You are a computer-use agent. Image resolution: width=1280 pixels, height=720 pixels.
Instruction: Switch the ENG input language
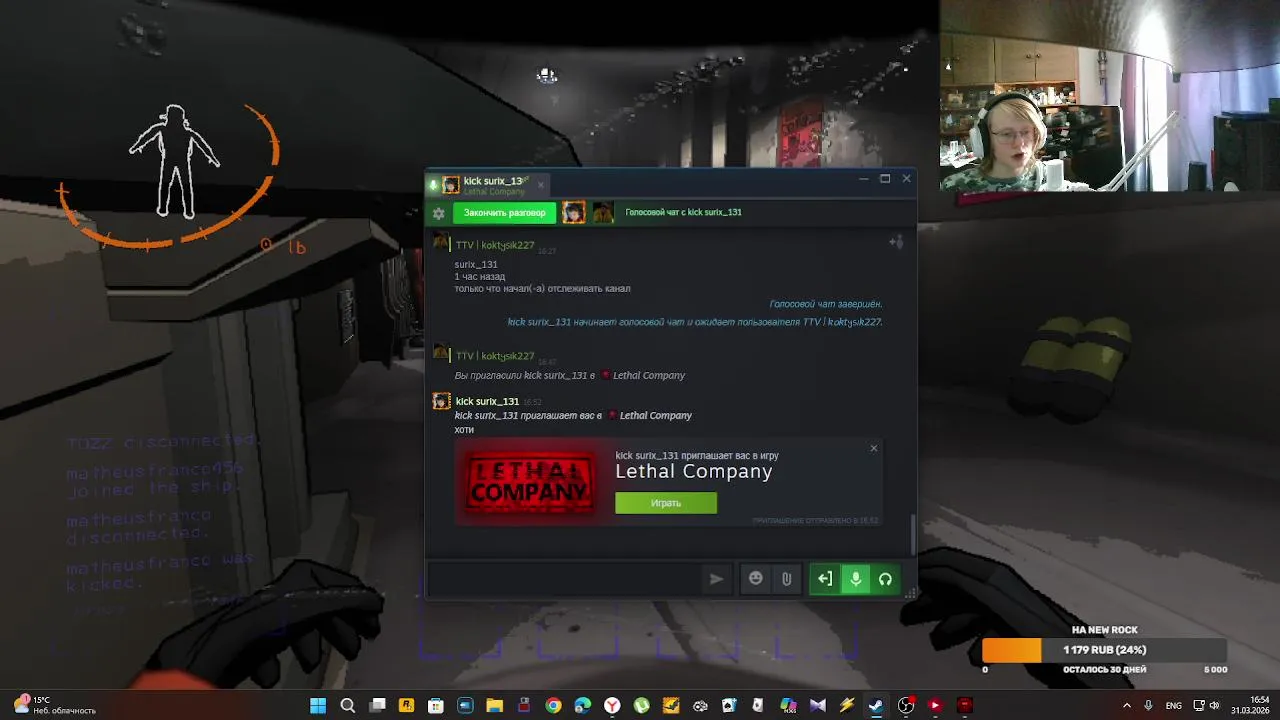1174,705
